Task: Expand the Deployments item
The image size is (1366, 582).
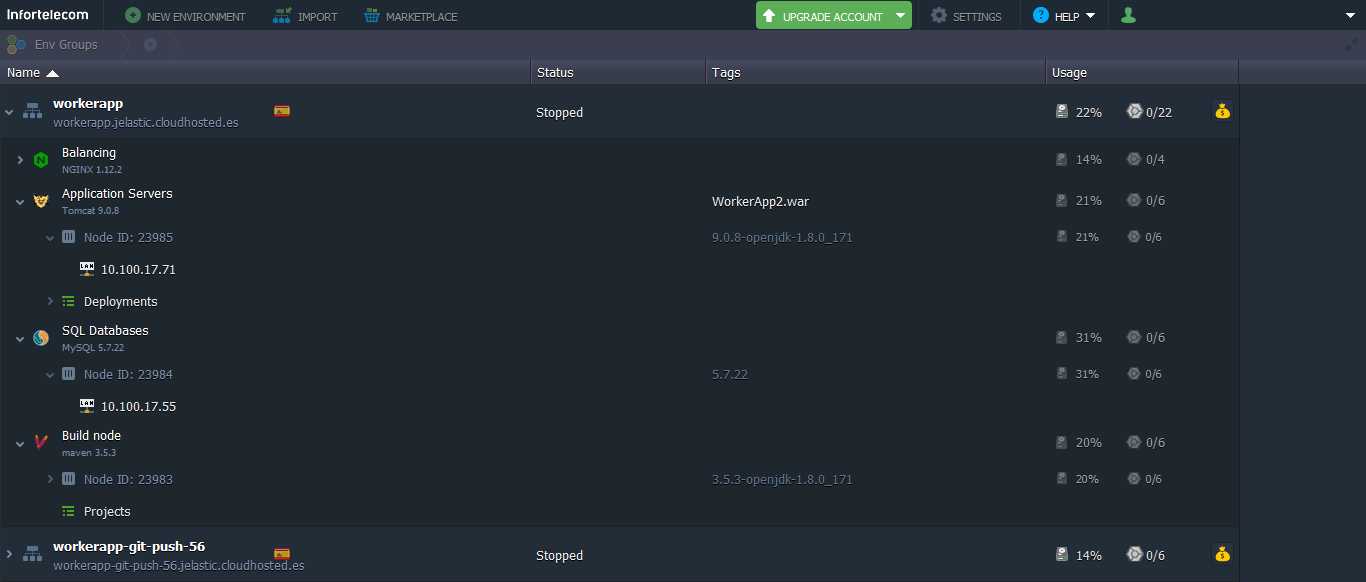Action: [50, 301]
